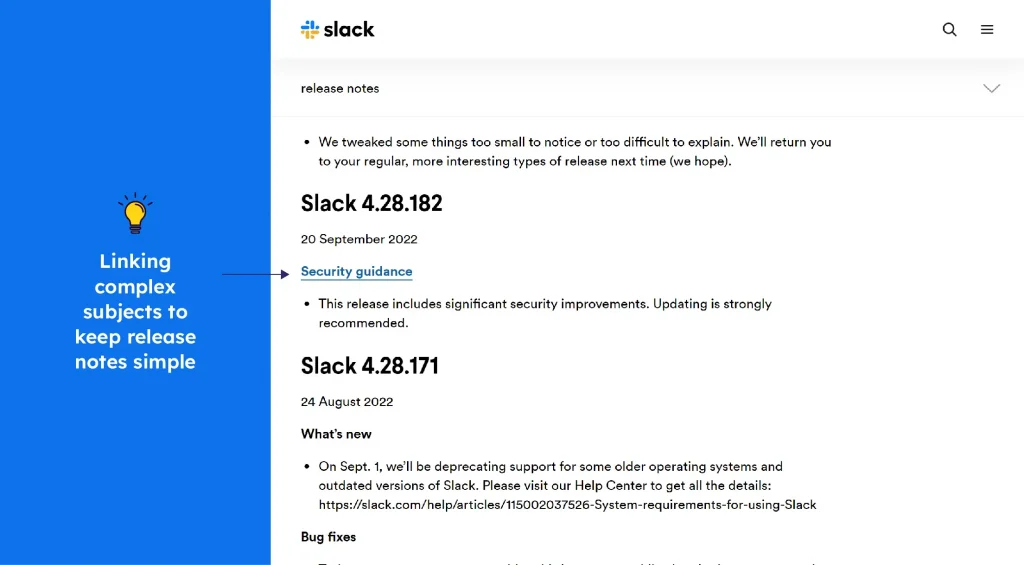1024x565 pixels.
Task: Click the 'On Sept. 1' deprecating support bullet
Action: pos(568,485)
